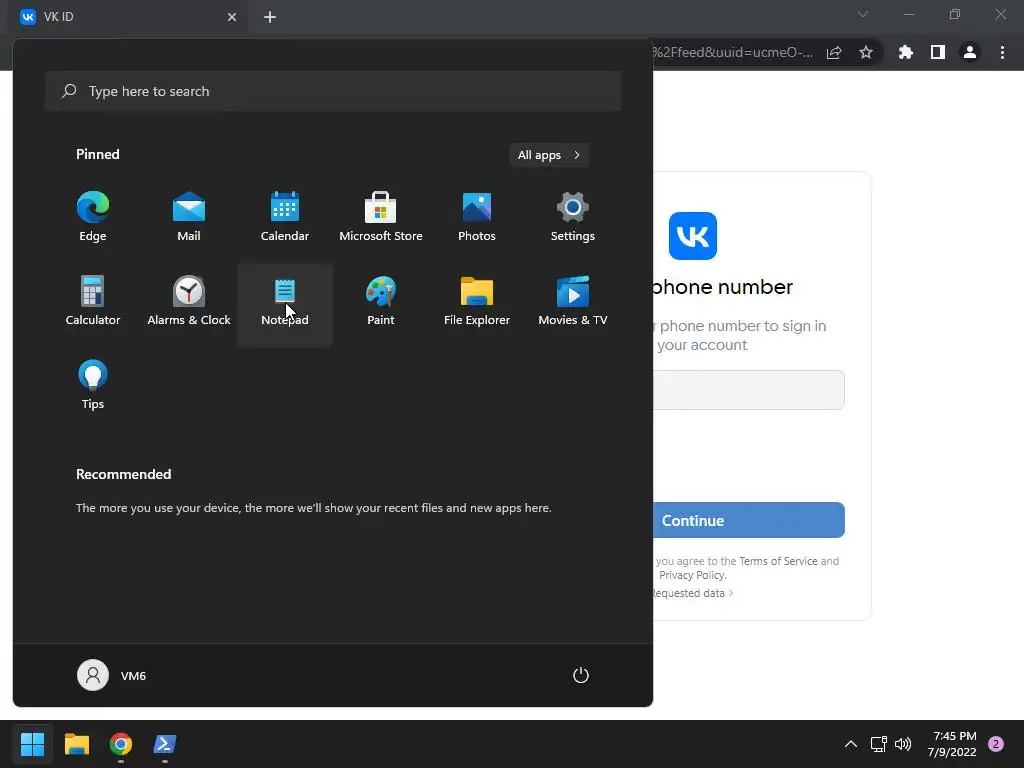
Task: Click the power button in Start menu
Action: [581, 675]
